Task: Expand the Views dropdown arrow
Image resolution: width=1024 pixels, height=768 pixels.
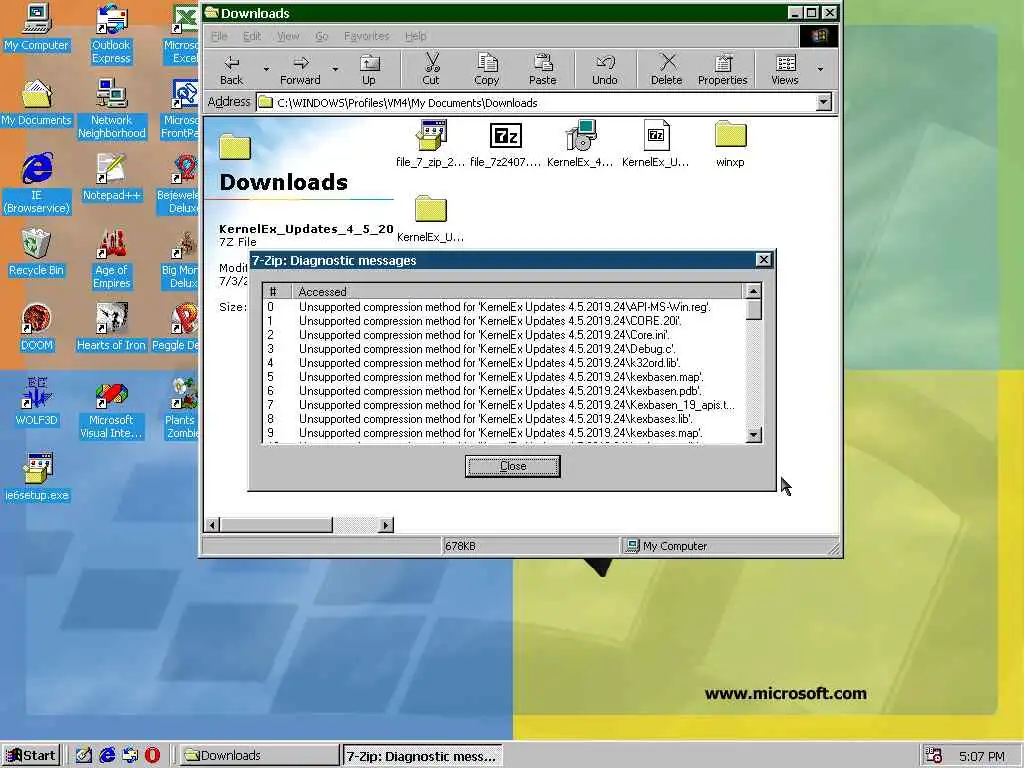Action: 820,69
